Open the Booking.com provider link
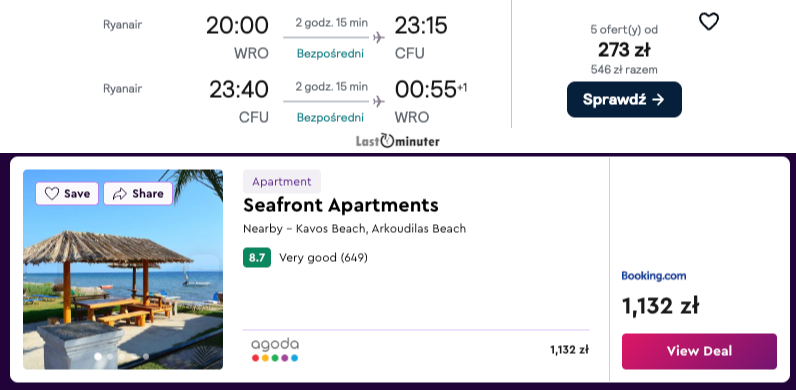 [653, 276]
